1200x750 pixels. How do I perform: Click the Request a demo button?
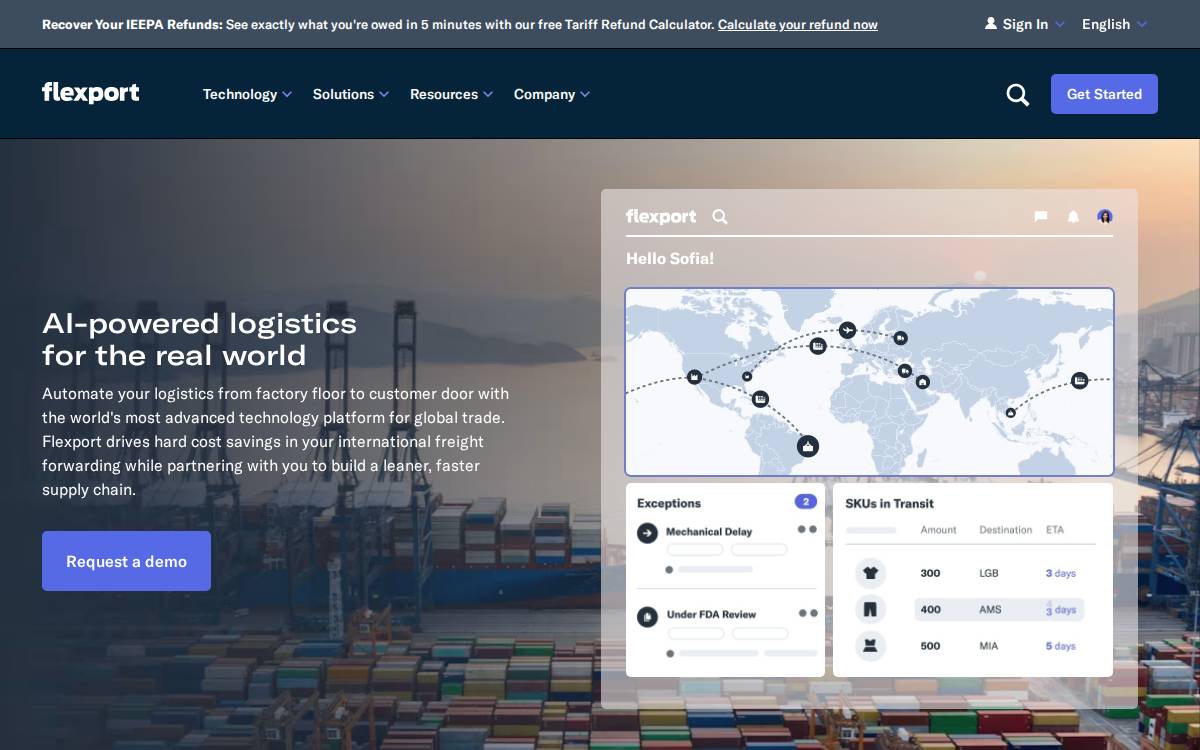[x=126, y=561]
